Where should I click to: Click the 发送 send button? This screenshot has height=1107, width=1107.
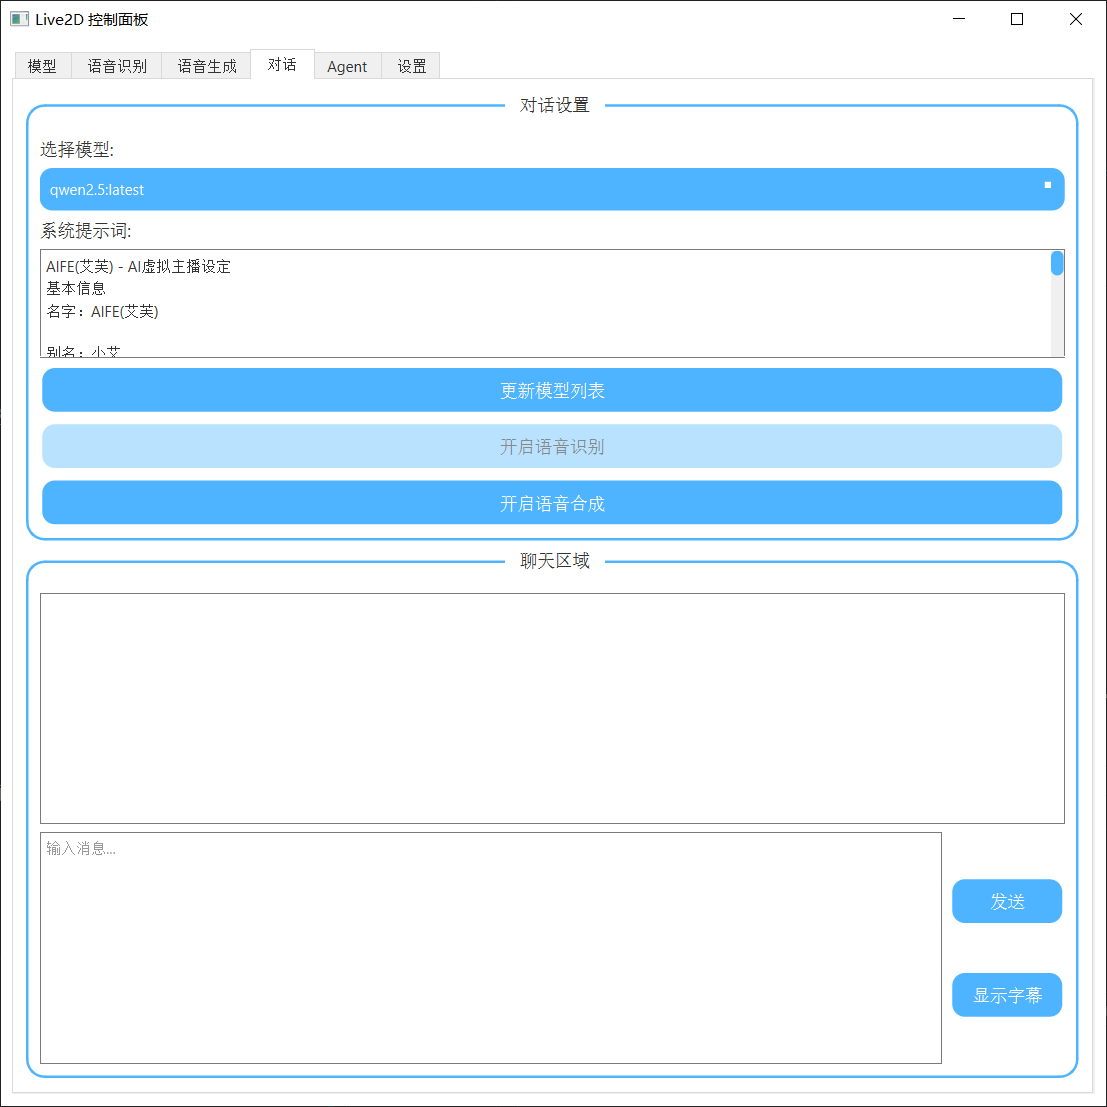click(1006, 901)
